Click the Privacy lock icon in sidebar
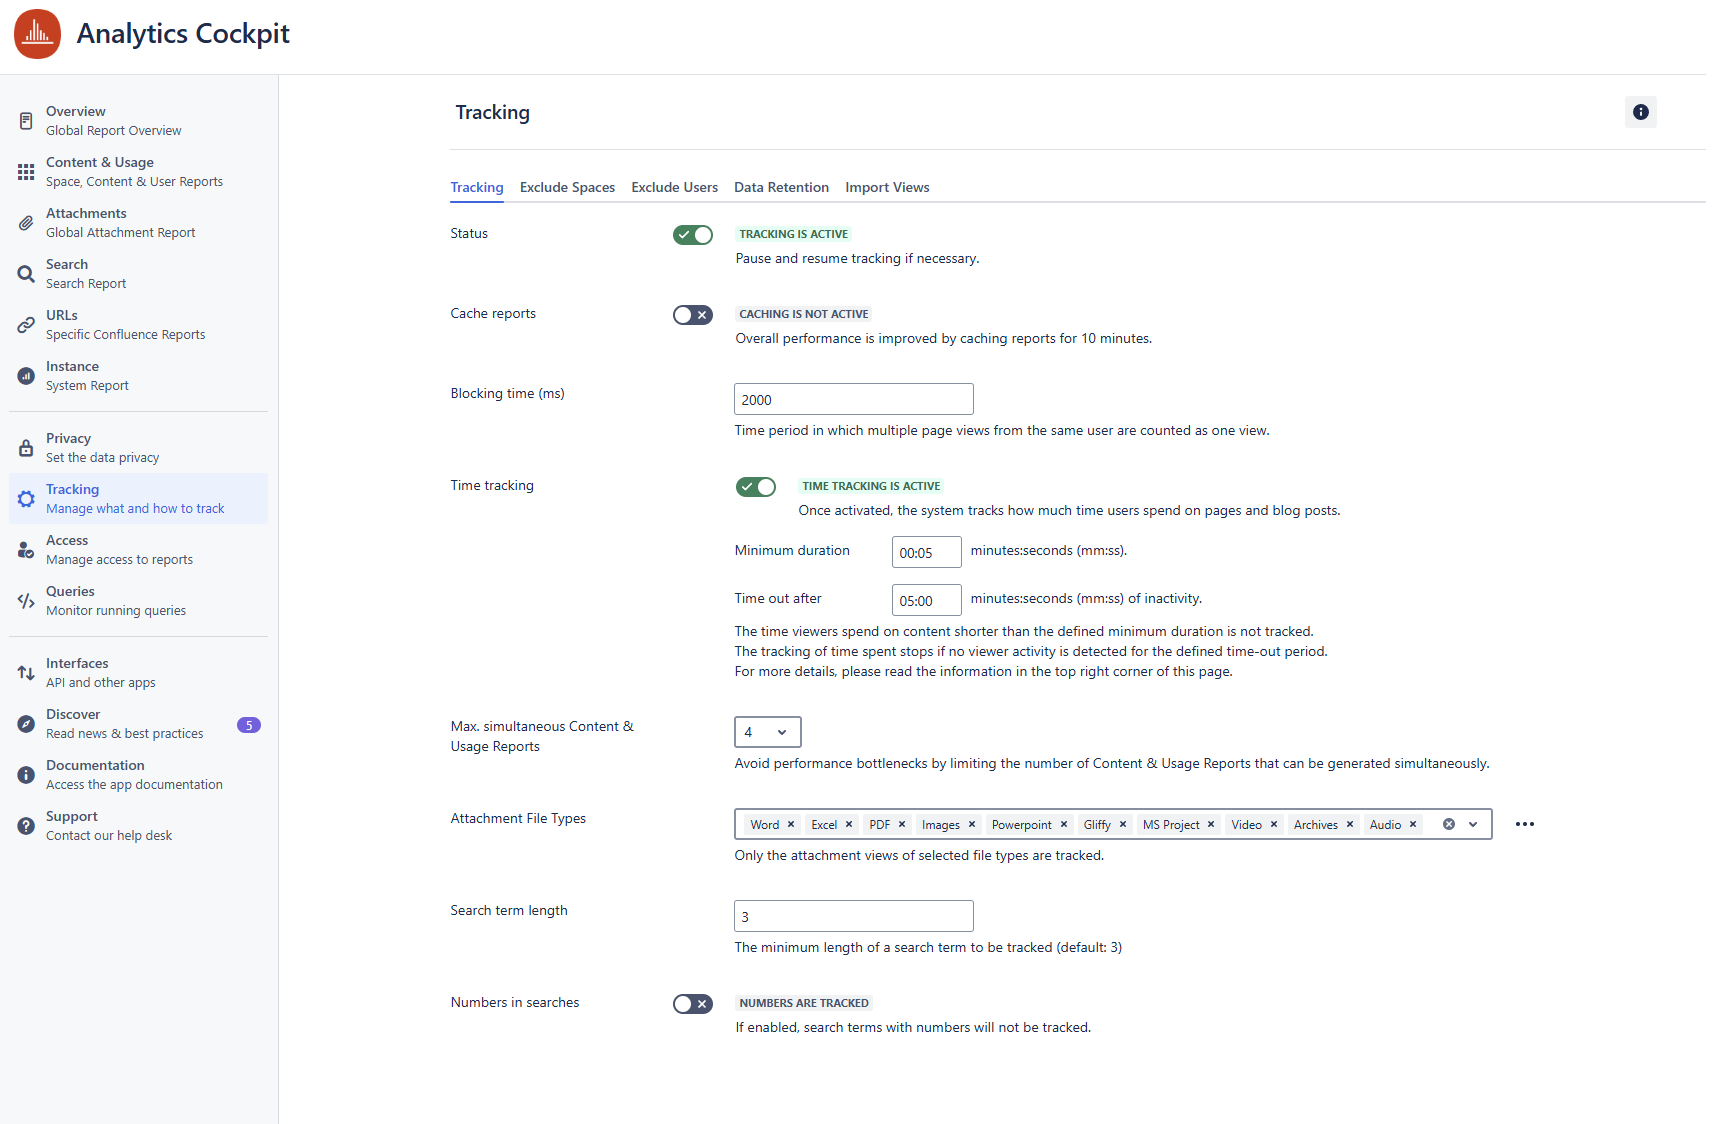The height and width of the screenshot is (1124, 1724). [x=26, y=448]
